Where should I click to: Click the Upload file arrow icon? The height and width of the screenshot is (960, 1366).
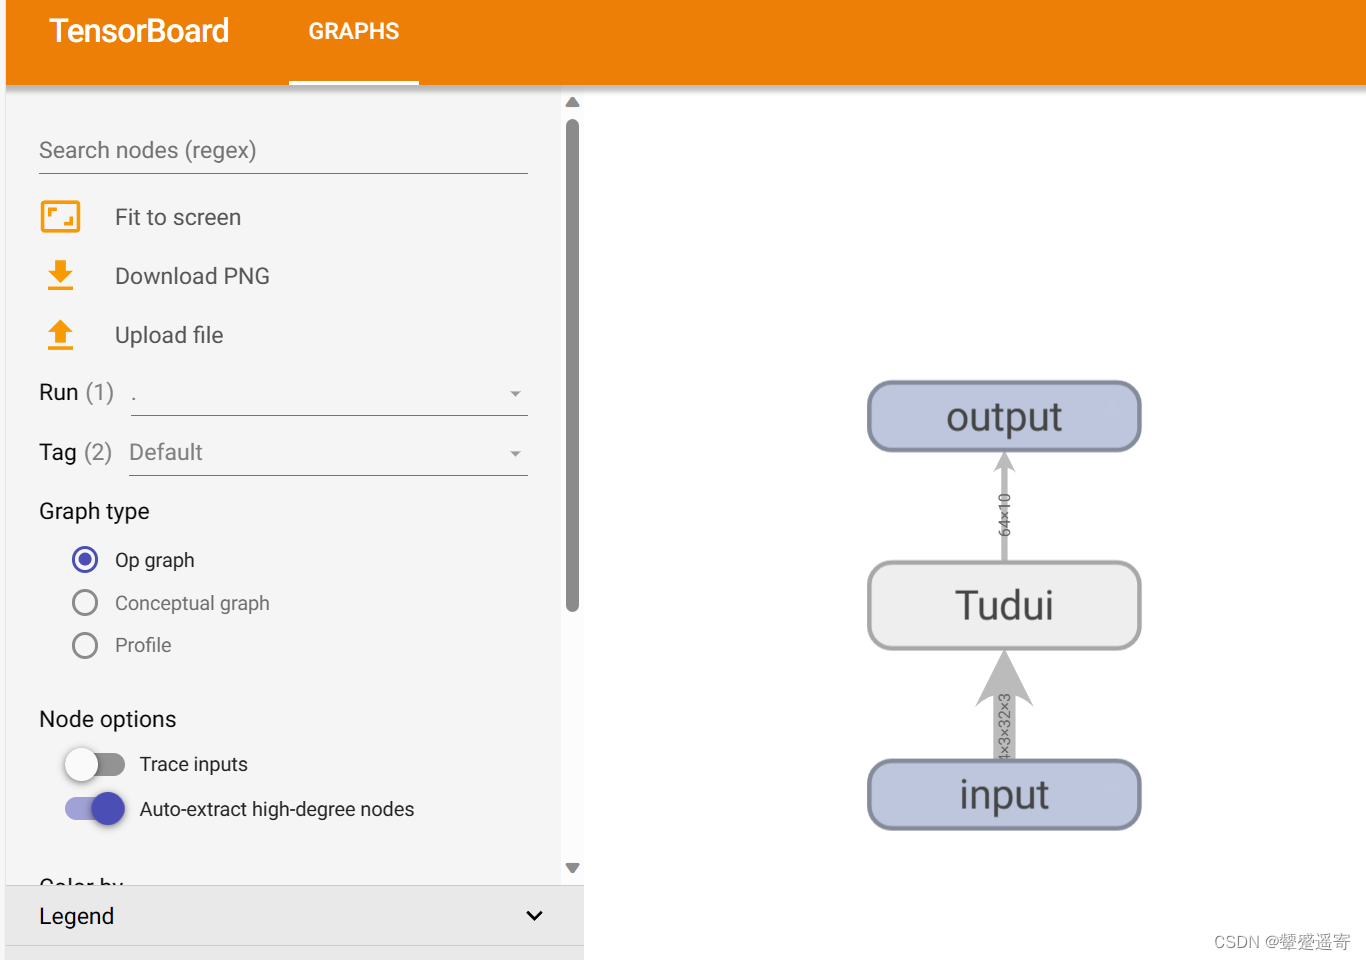tap(60, 335)
